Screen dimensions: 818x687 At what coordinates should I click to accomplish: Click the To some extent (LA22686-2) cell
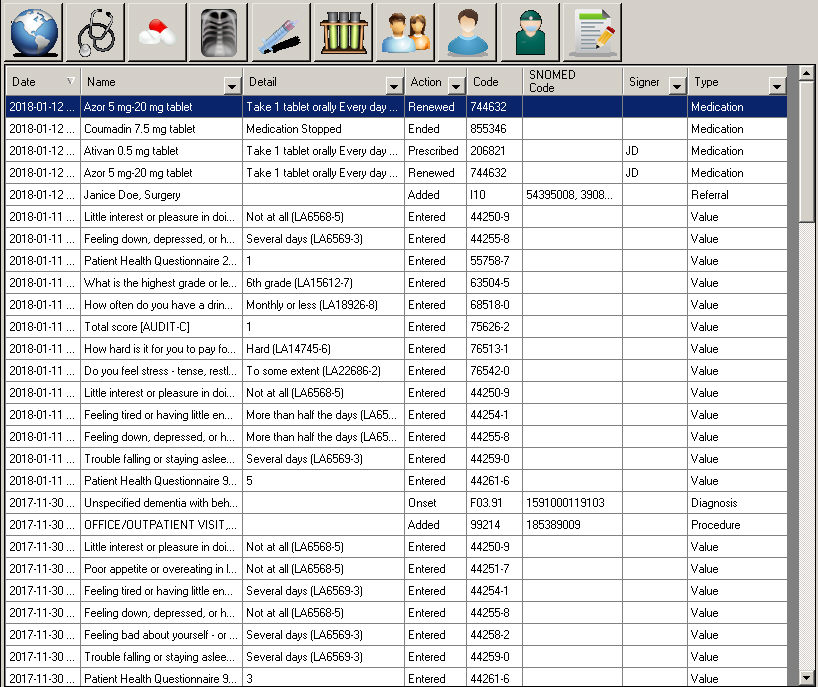click(323, 370)
